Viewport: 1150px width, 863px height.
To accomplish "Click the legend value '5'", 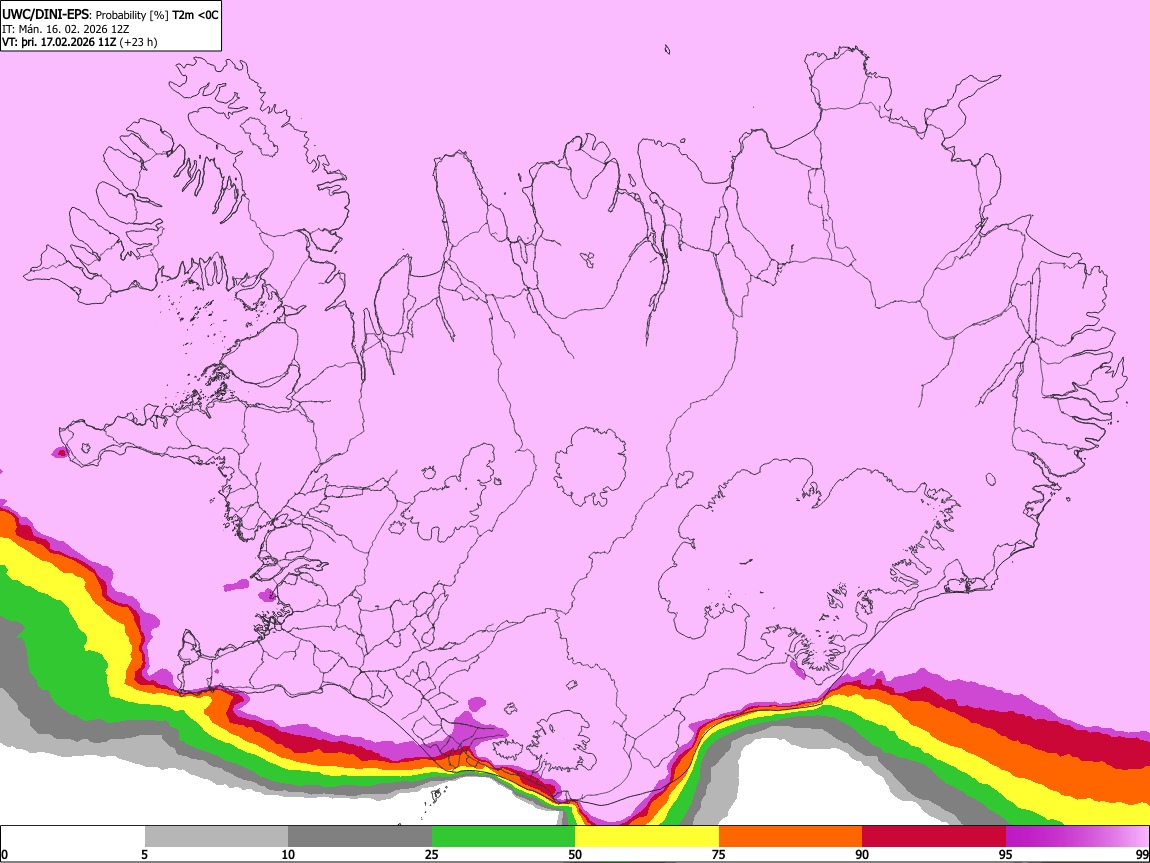I will (144, 854).
